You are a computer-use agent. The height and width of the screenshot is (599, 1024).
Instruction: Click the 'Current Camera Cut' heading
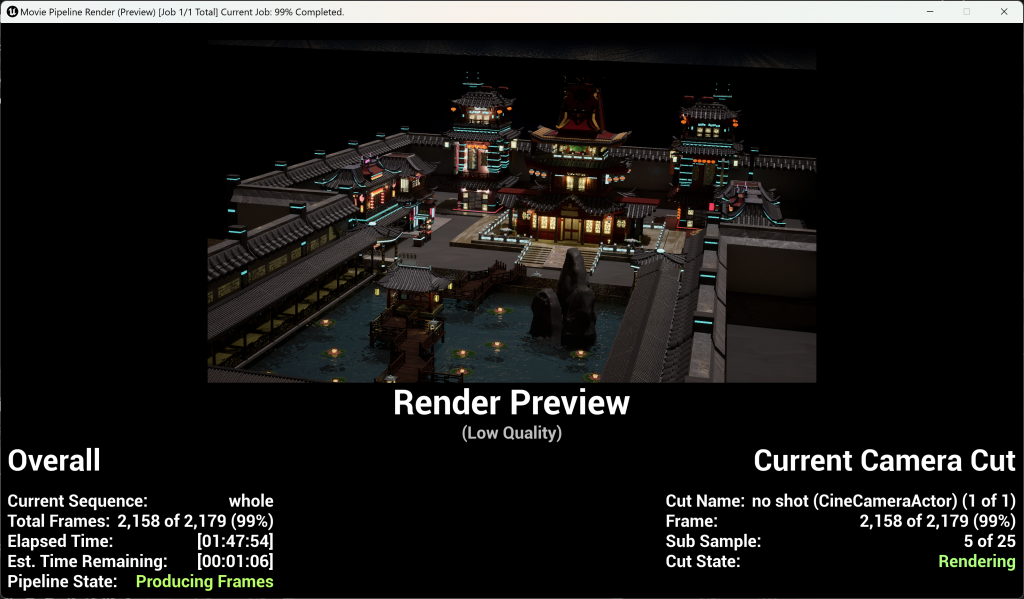884,461
